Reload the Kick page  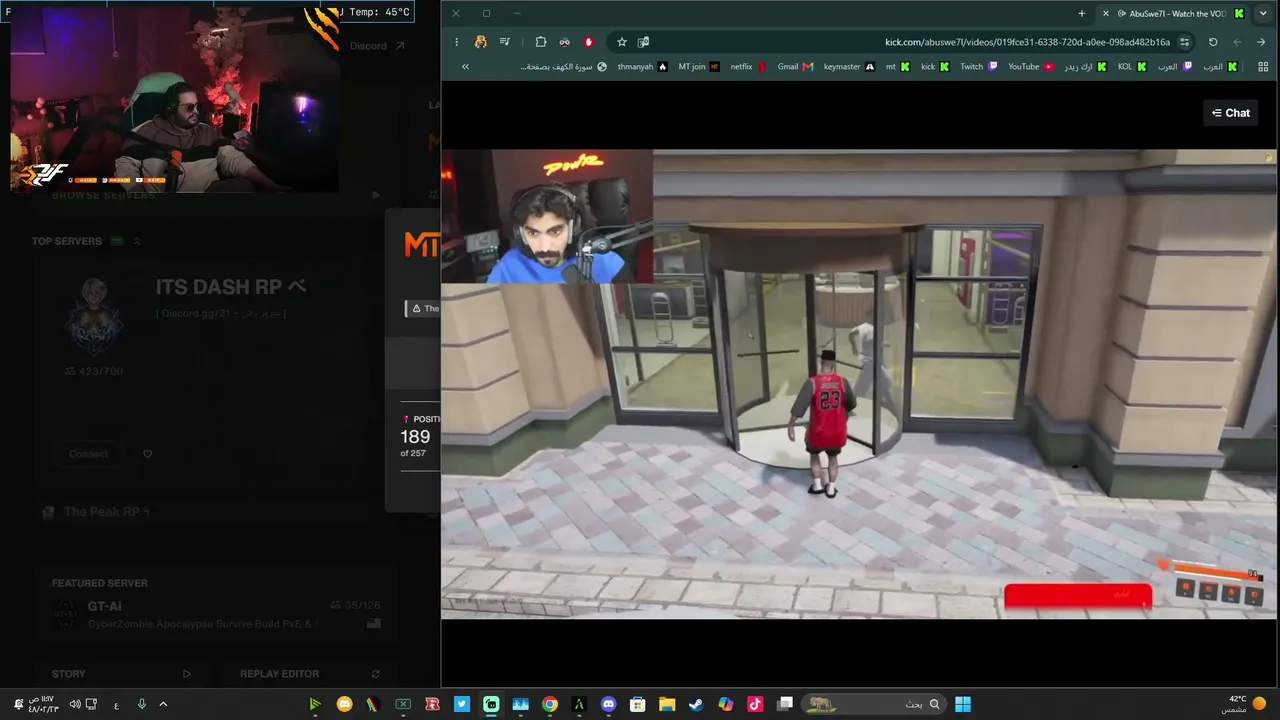click(1213, 42)
